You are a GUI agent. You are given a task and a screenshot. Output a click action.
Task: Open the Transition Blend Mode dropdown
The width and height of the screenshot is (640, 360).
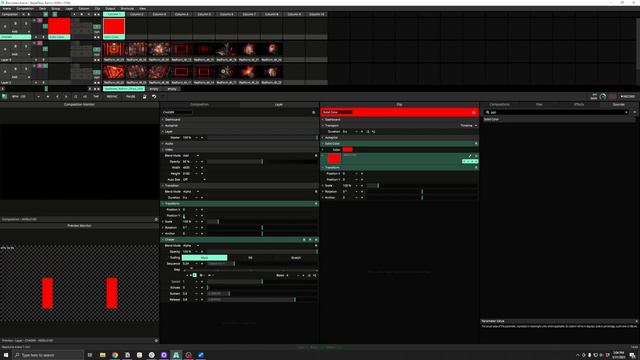[191, 191]
